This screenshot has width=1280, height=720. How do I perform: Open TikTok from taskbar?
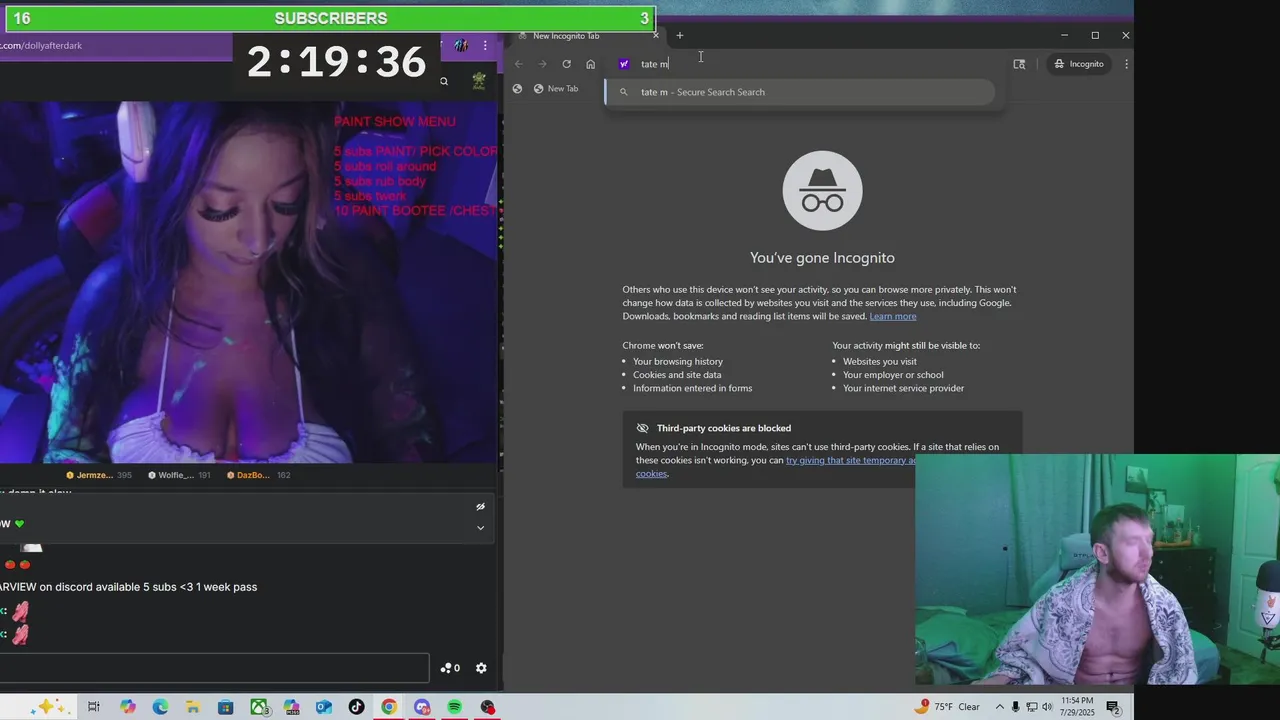pyautogui.click(x=357, y=707)
